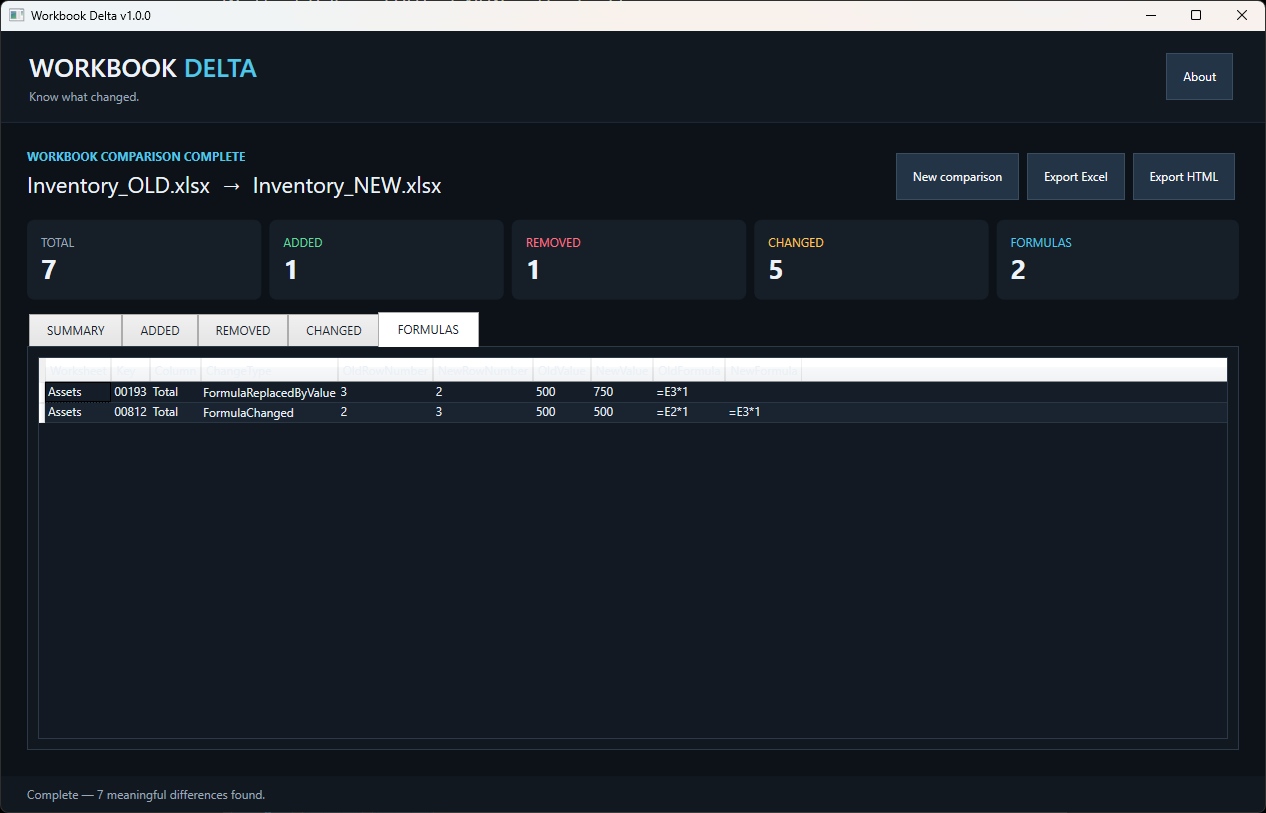Sort by the OldRowNumber column header

coord(385,371)
